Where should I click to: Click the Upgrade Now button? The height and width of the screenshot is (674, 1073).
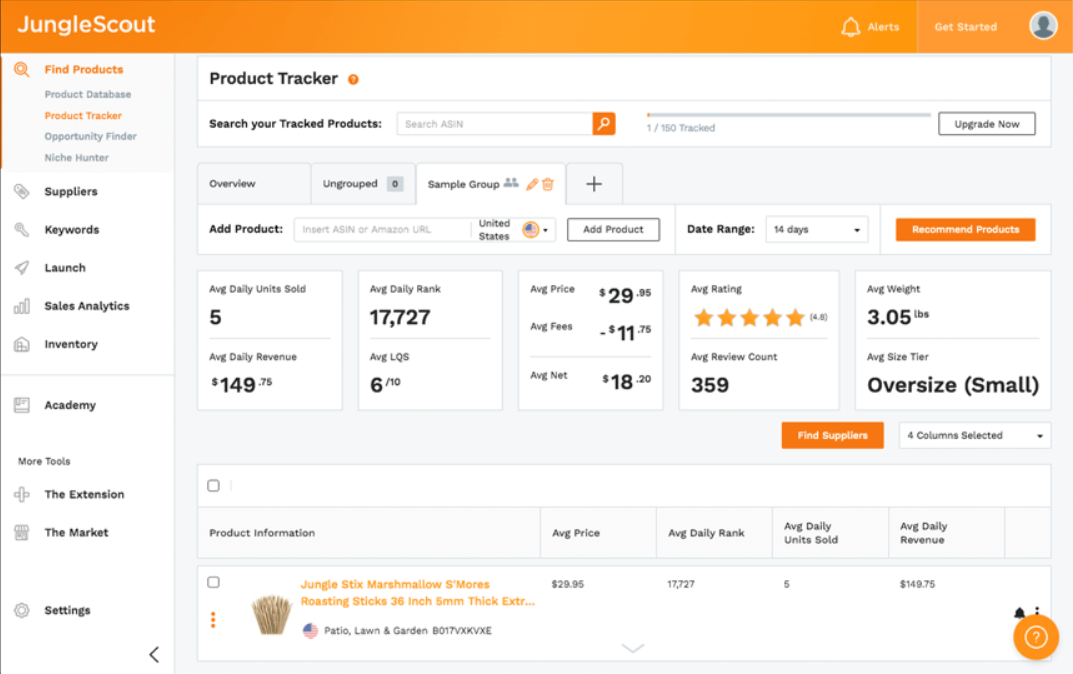[986, 124]
